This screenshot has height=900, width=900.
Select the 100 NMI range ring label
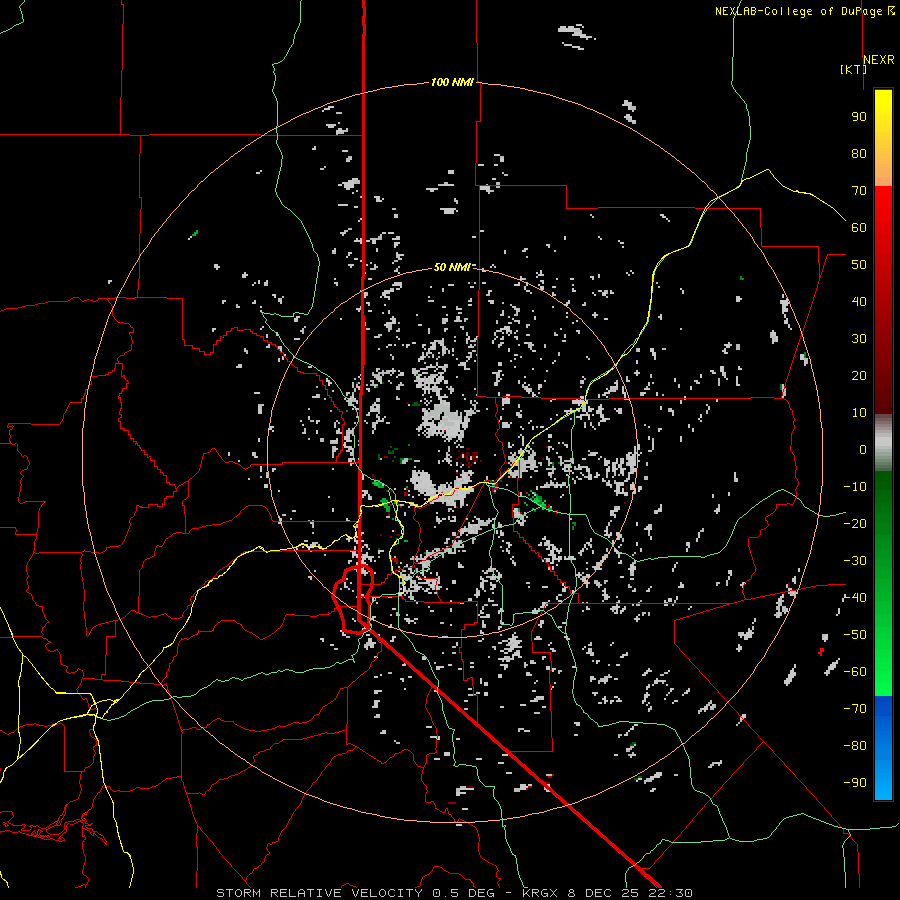coord(452,82)
